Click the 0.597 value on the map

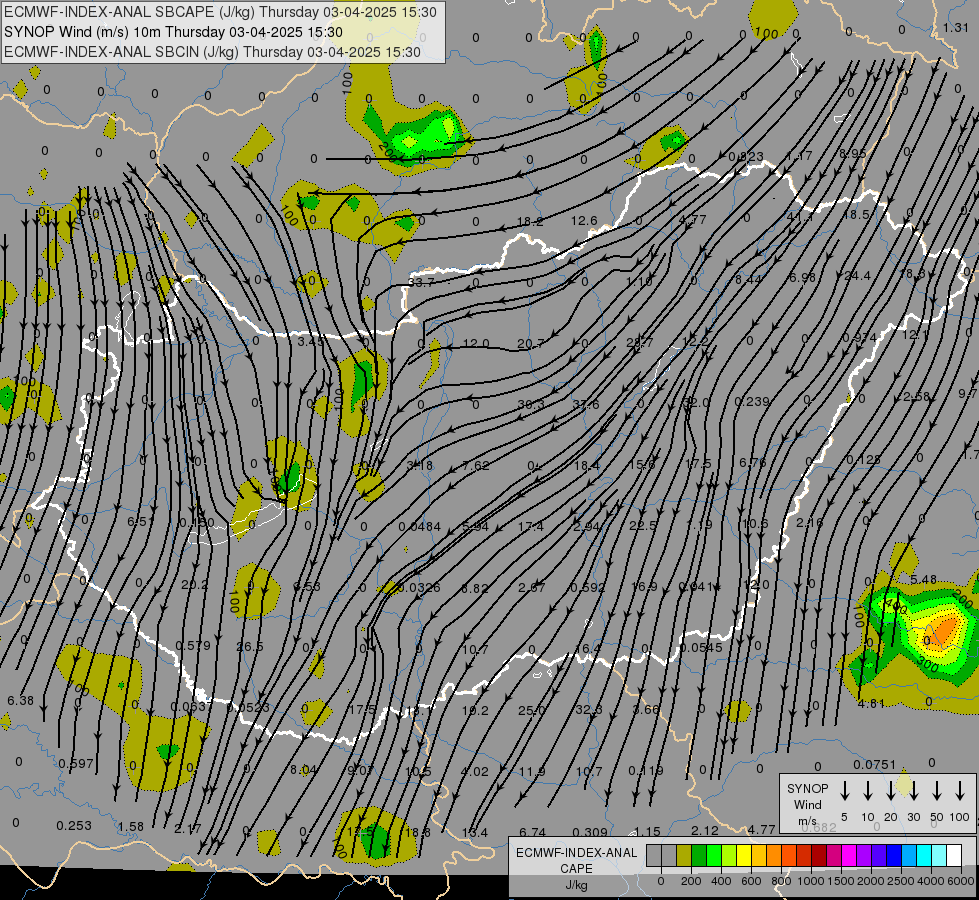(76, 763)
